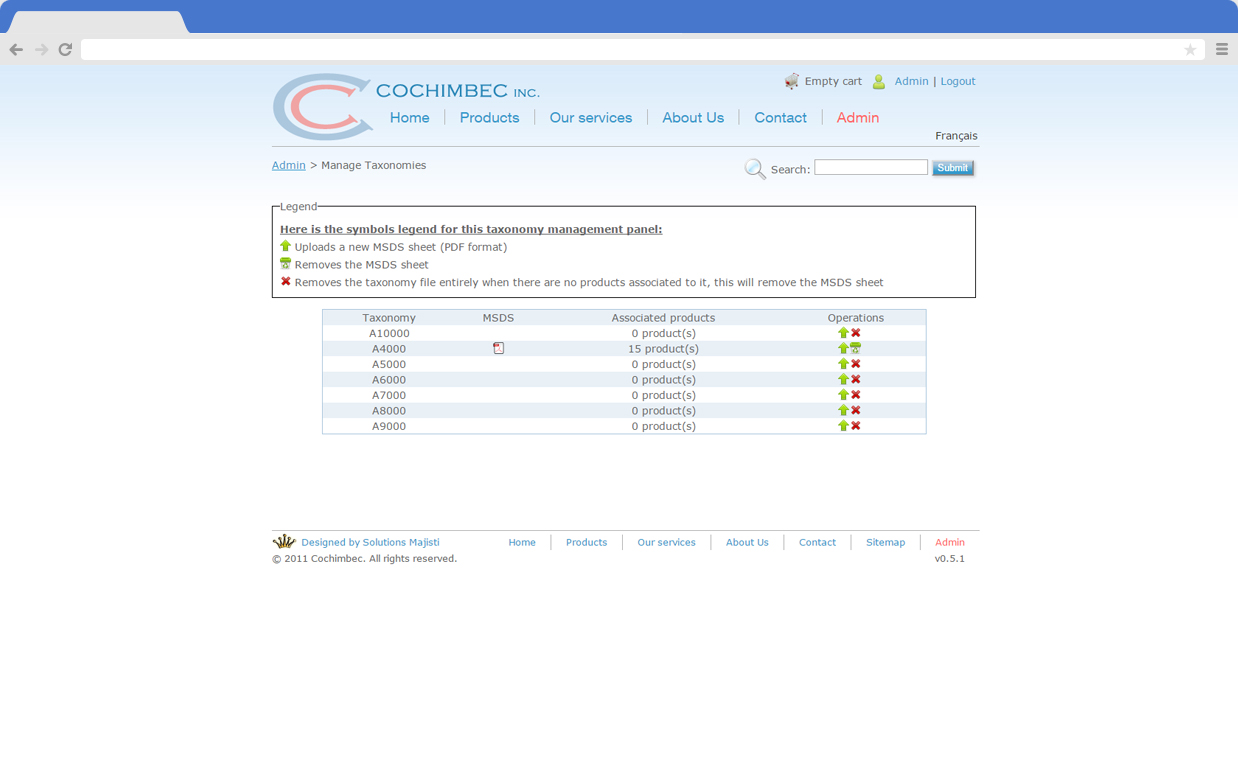The width and height of the screenshot is (1238, 768).
Task: Switch the site language to Français
Action: [x=956, y=136]
